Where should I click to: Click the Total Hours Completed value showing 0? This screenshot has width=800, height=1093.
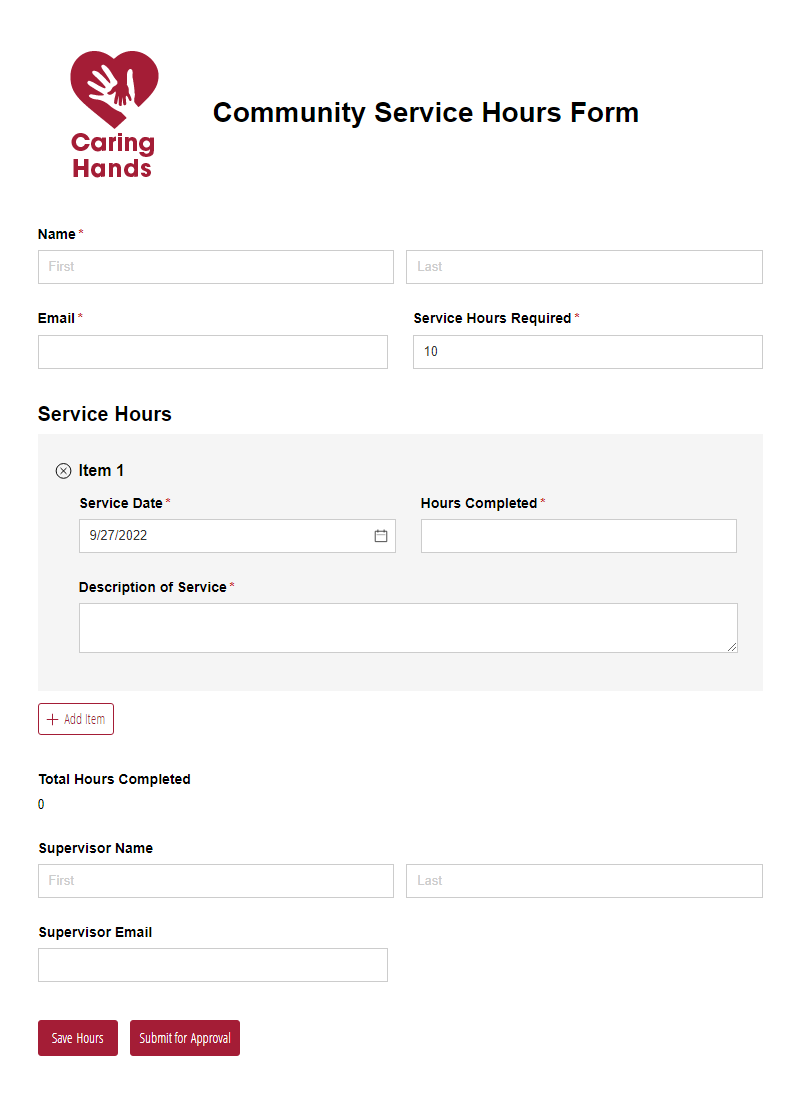click(x=41, y=804)
